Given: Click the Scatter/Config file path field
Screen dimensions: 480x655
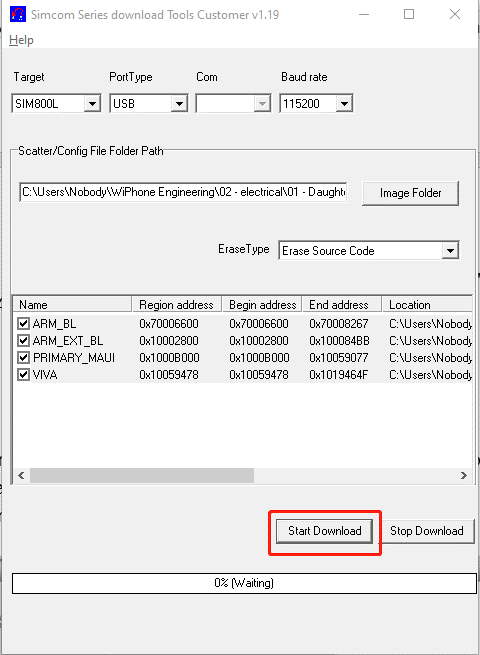Looking at the screenshot, I should [x=183, y=192].
